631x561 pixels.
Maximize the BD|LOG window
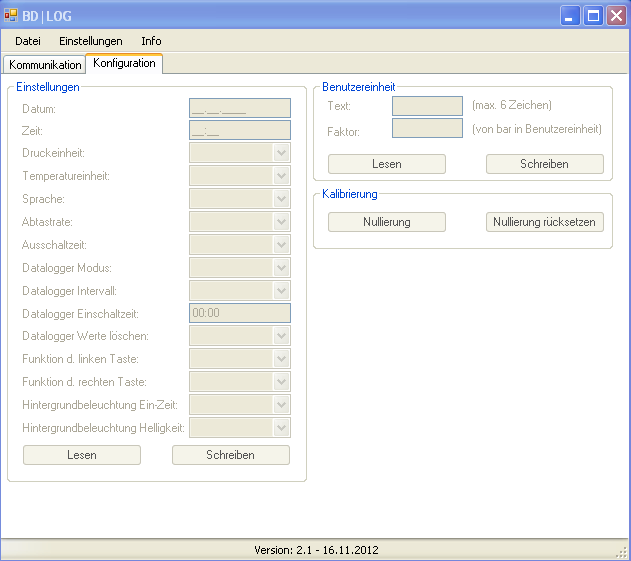[593, 16]
